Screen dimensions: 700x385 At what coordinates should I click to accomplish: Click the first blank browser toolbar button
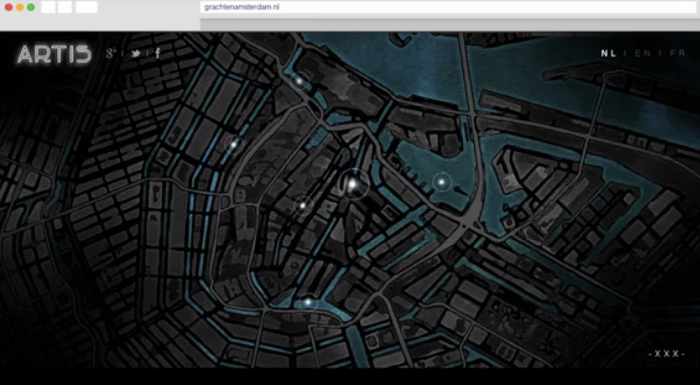48,7
